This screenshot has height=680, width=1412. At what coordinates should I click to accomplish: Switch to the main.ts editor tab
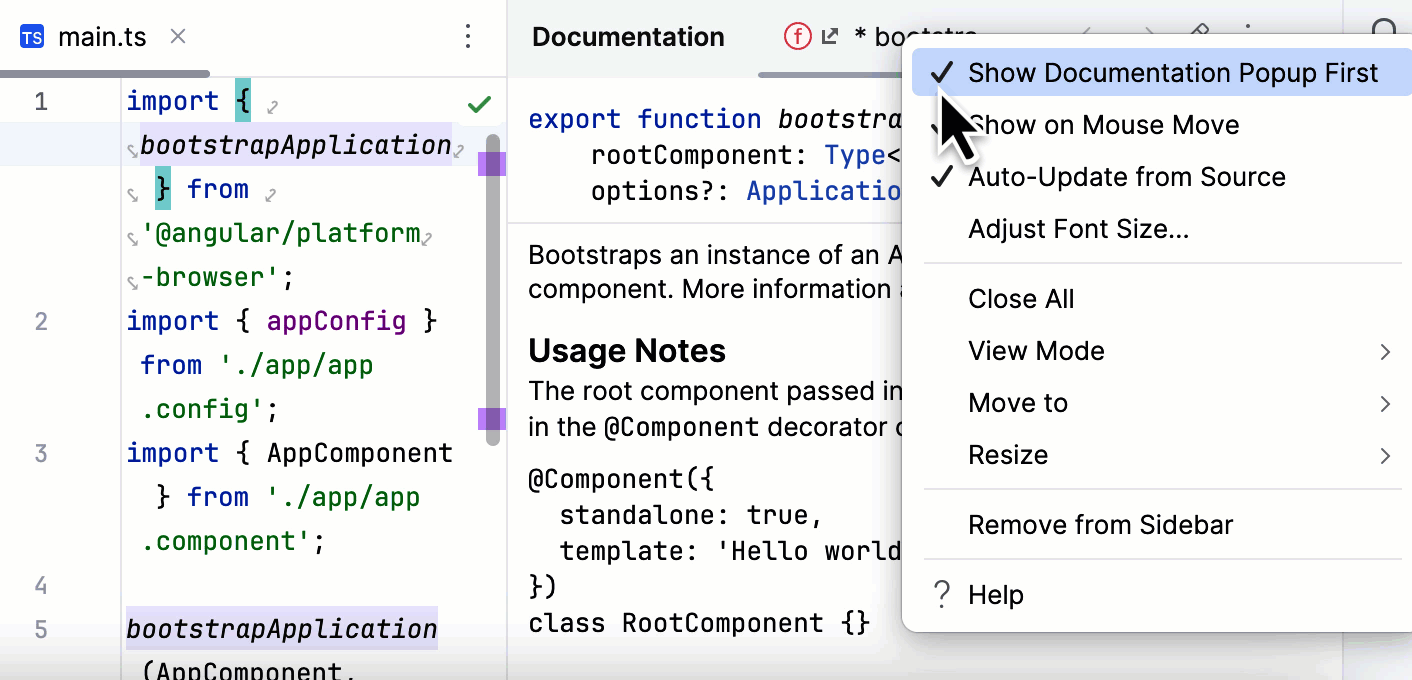pos(103,36)
